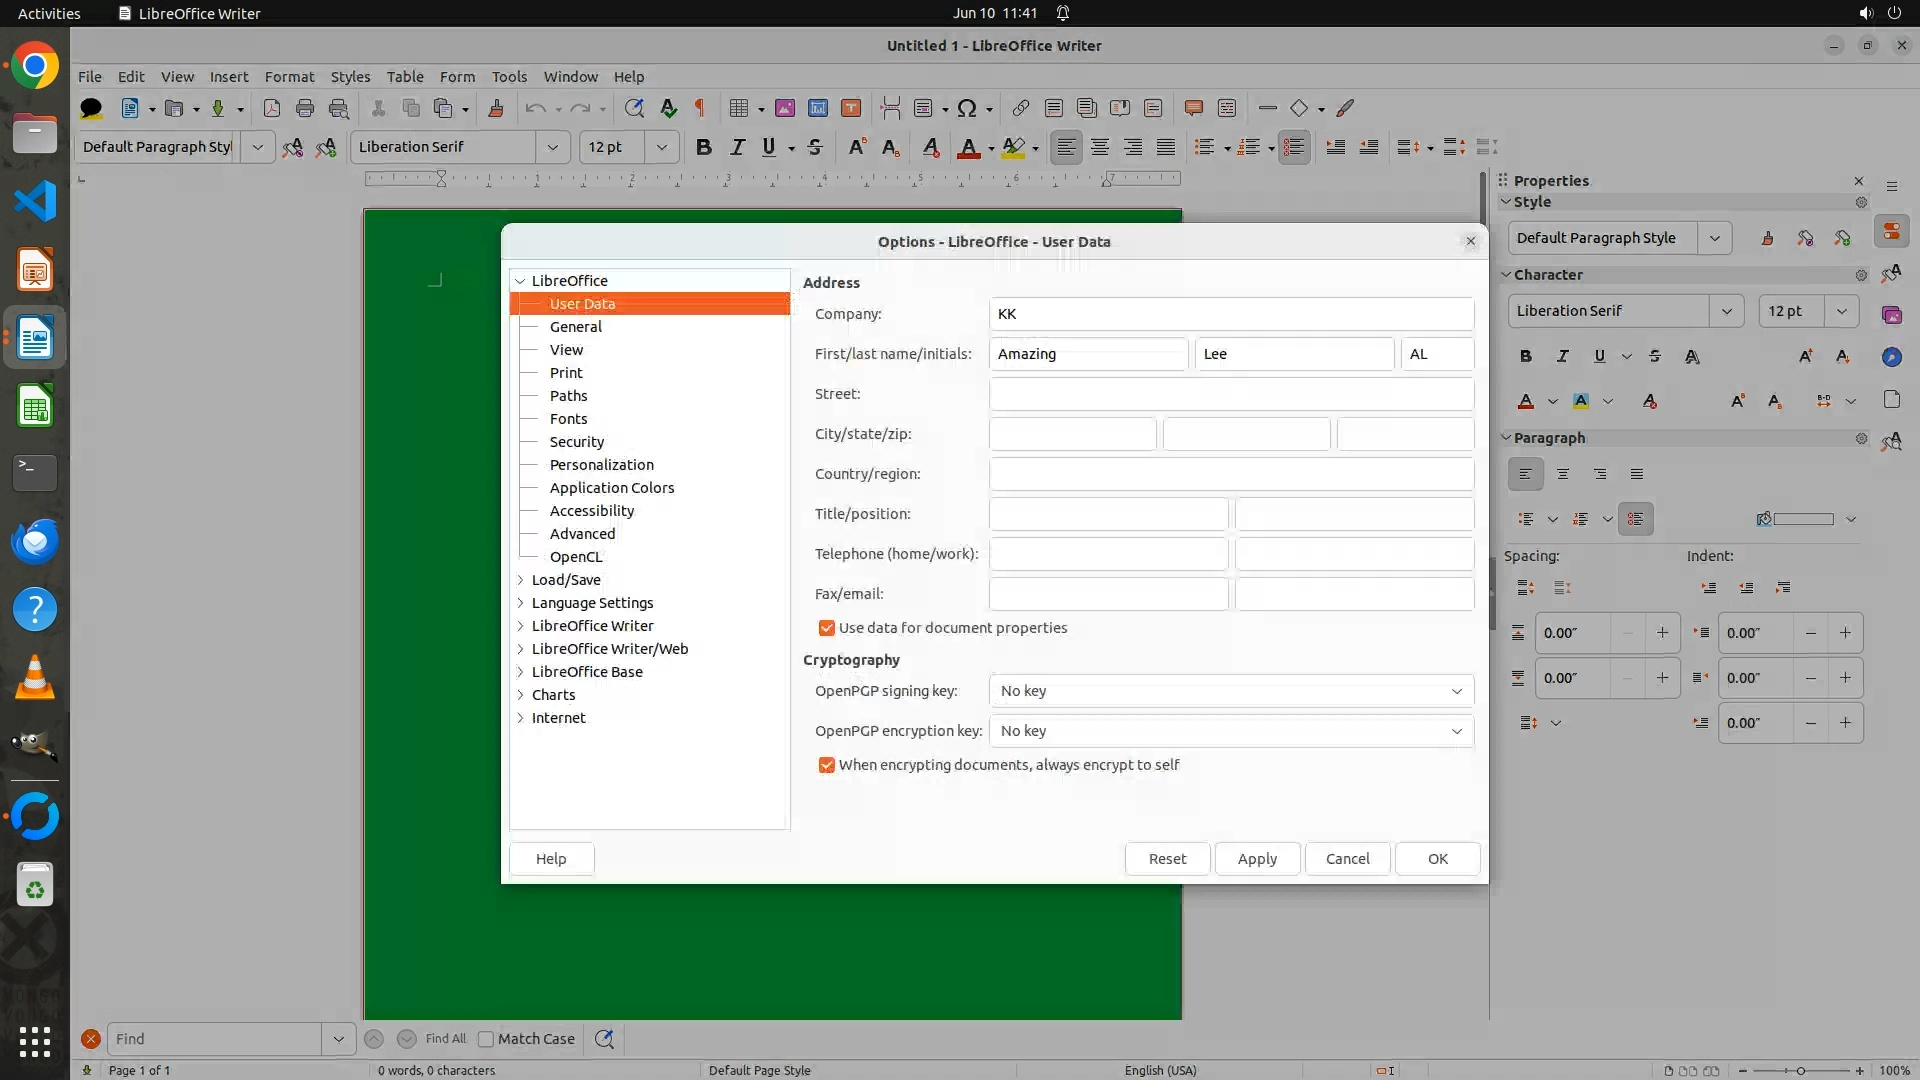1920x1080 pixels.
Task: Click the Italic toolbar icon
Action: point(737,147)
